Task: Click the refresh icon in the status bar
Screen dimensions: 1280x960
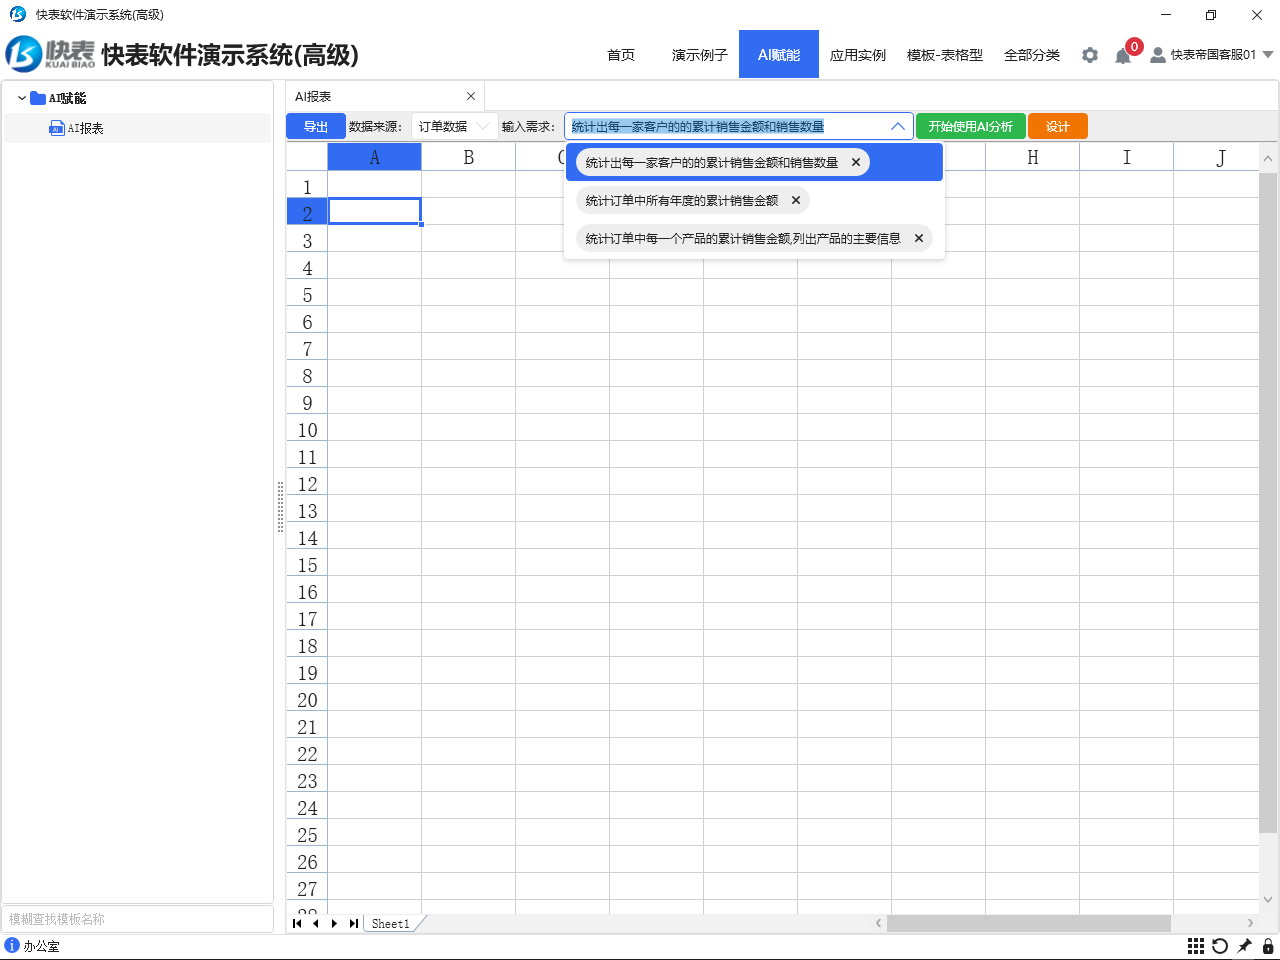Action: (1220, 946)
